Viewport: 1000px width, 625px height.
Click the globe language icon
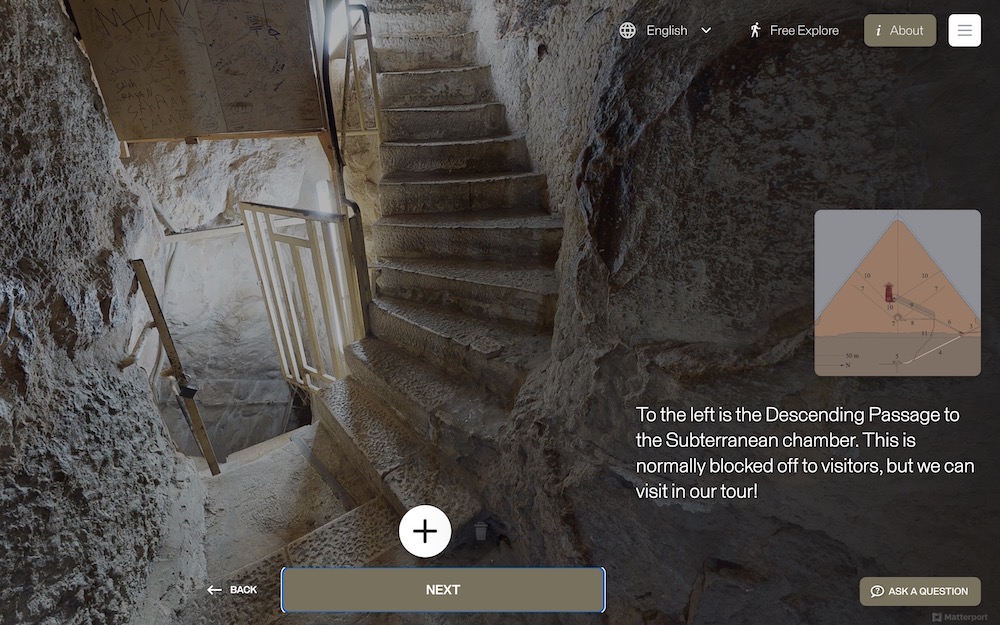[628, 30]
